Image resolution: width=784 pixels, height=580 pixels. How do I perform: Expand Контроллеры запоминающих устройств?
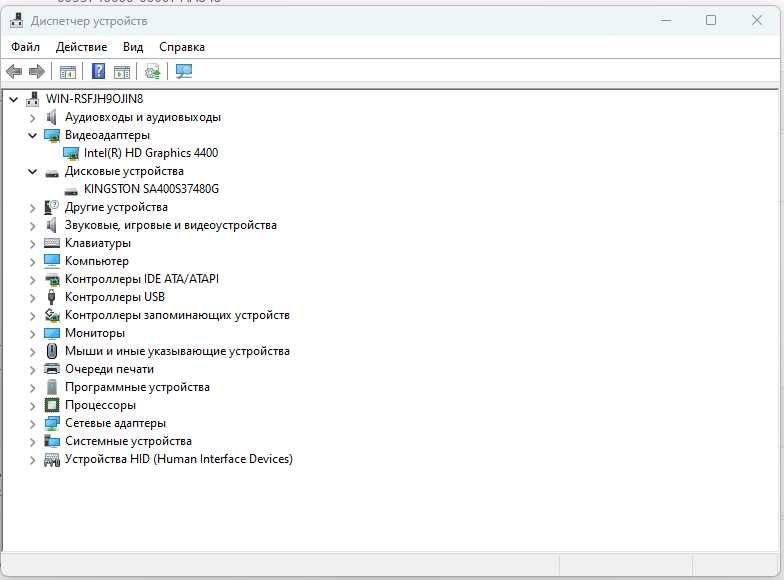[x=32, y=316]
